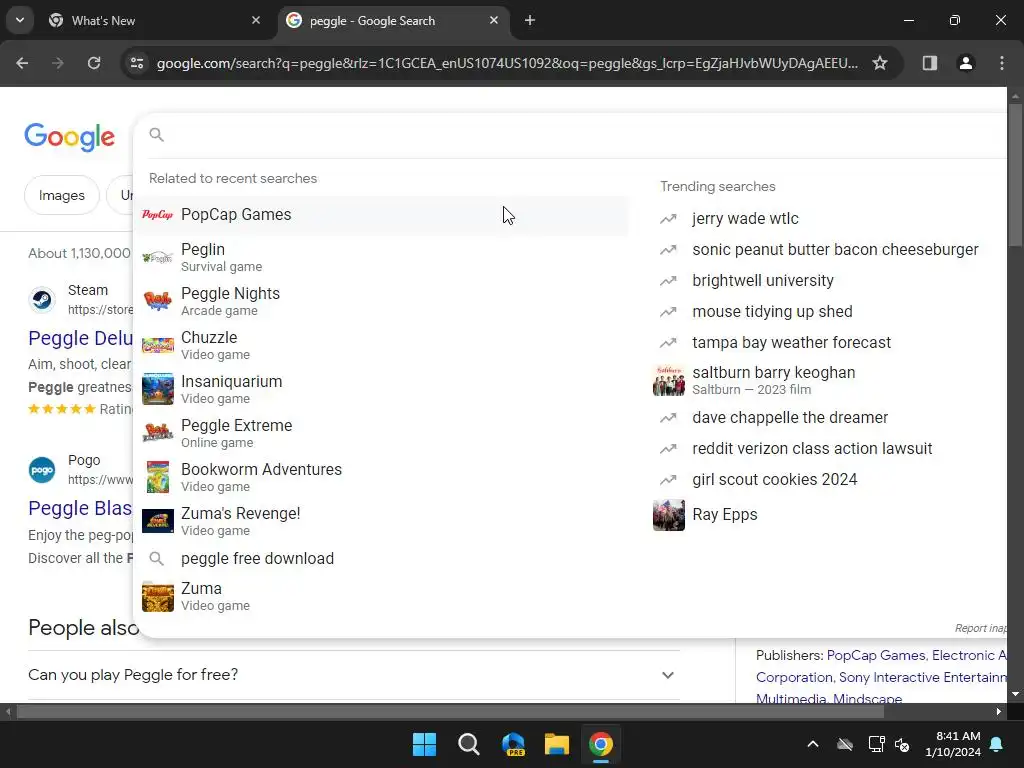
Task: Click Chrome icon in taskbar
Action: [x=601, y=744]
